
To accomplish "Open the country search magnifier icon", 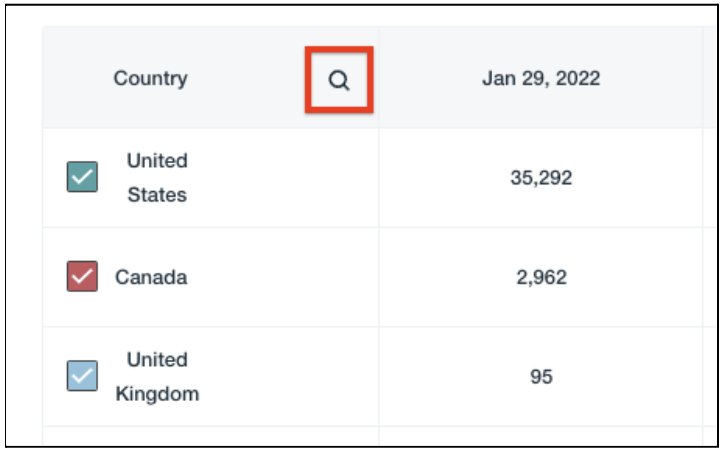I will (x=339, y=80).
